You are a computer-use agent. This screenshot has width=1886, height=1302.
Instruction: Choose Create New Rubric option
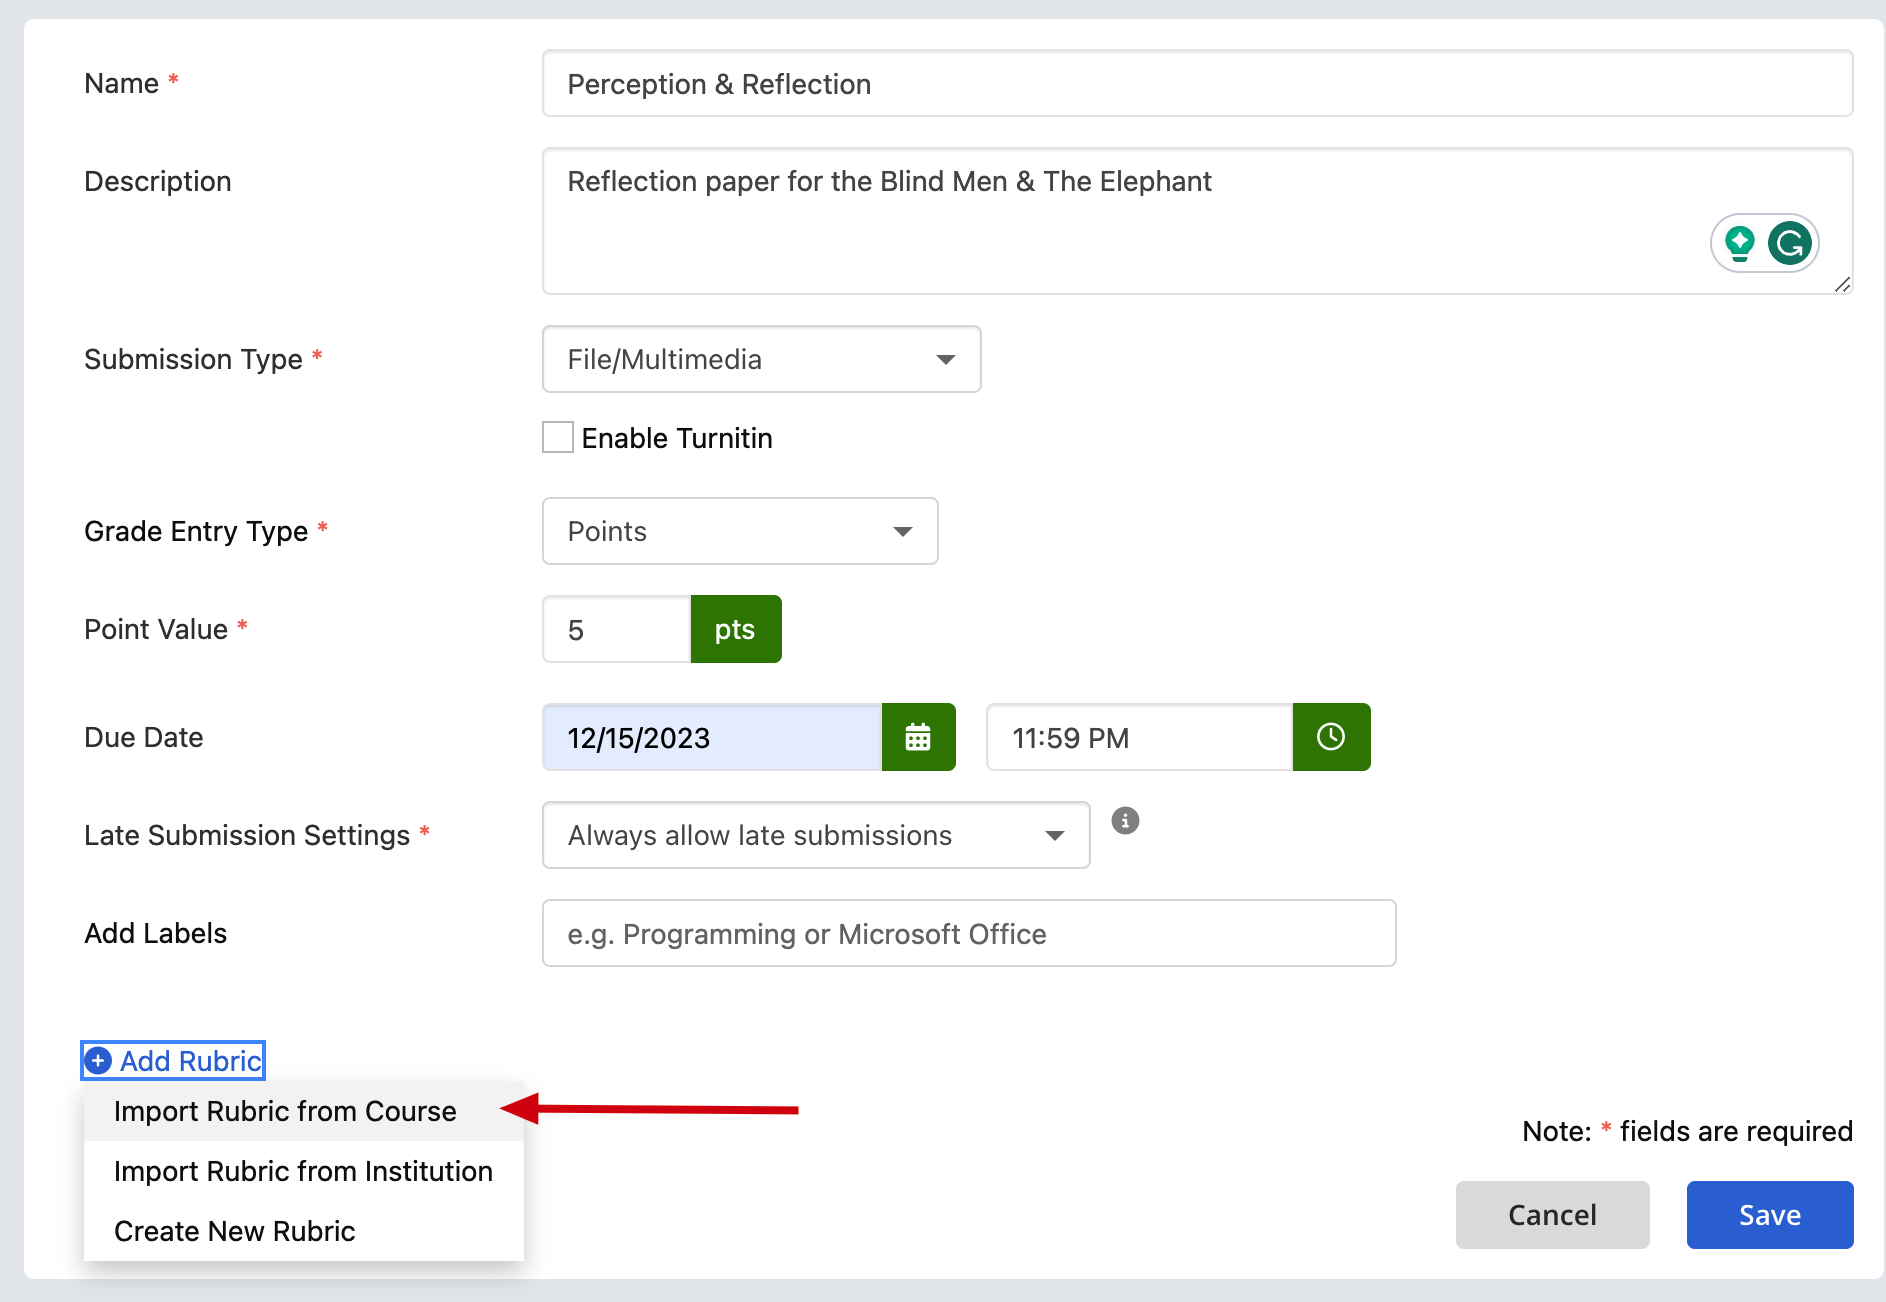click(304, 1231)
